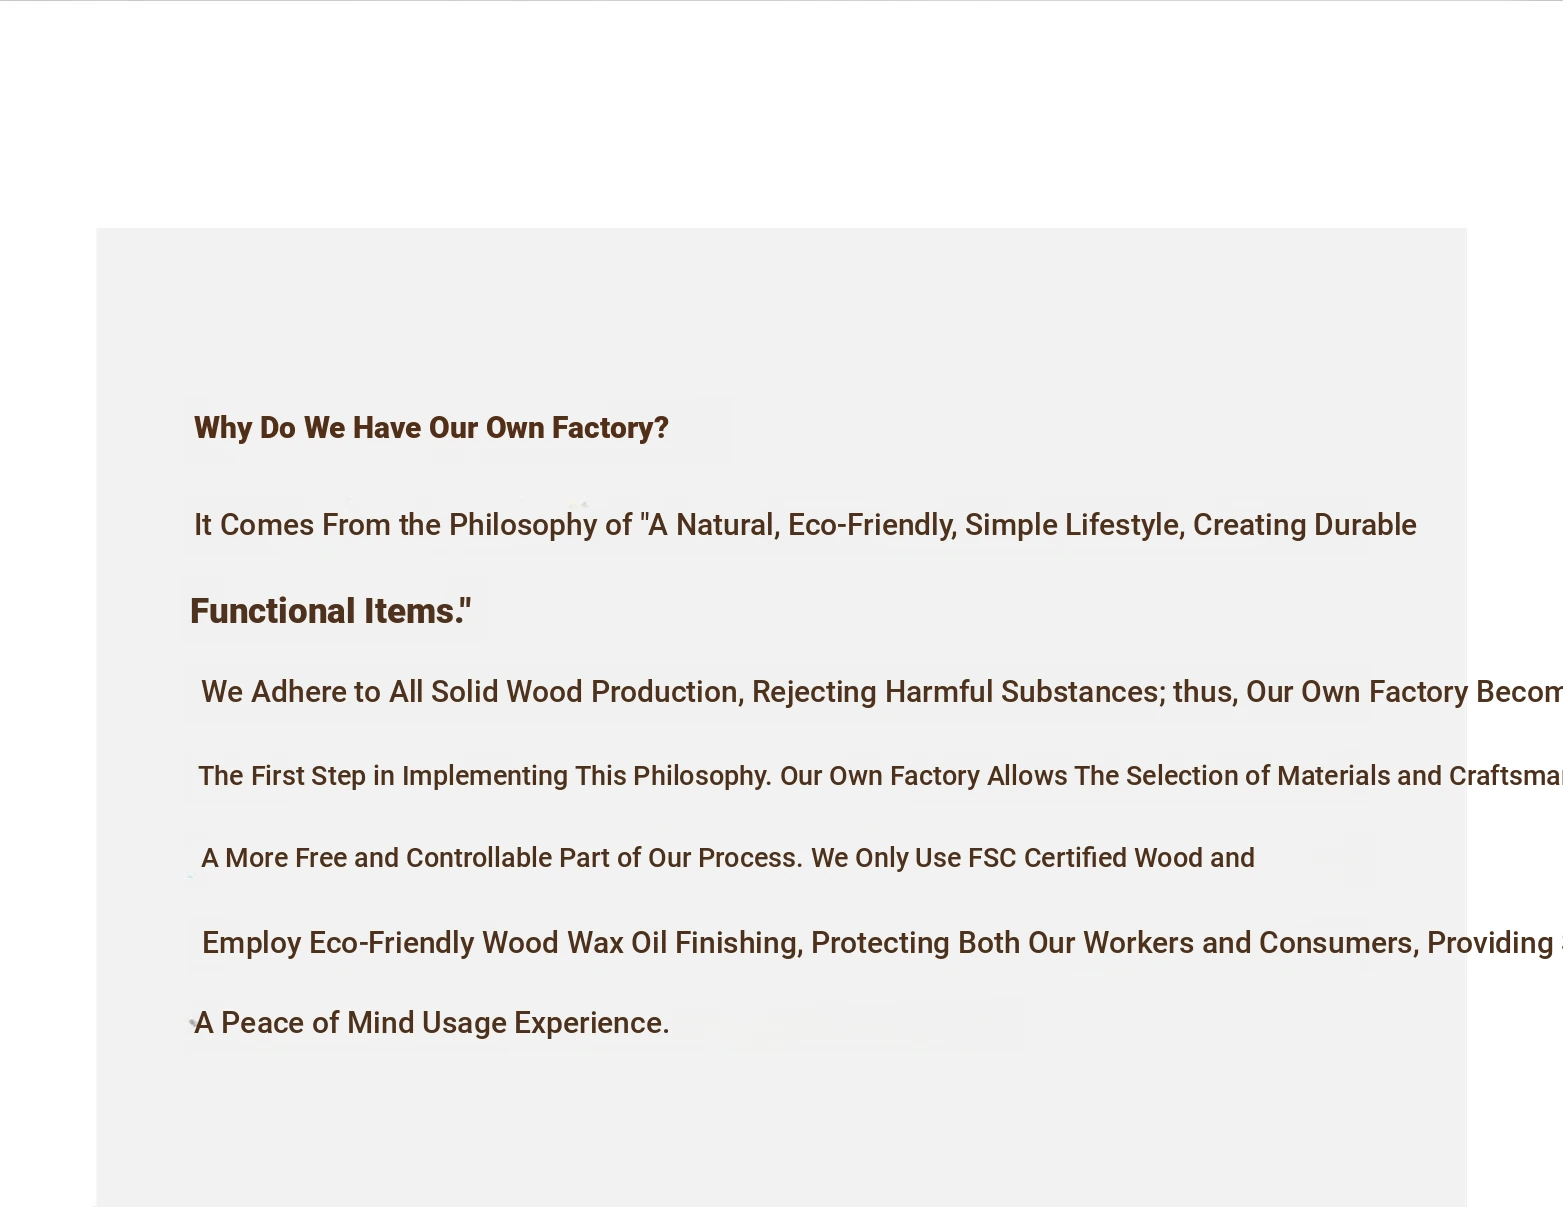Screen dimensions: 1563x1207
Task: Select the "A Peace of Mind Usage Experience." line
Action: [x=432, y=1023]
